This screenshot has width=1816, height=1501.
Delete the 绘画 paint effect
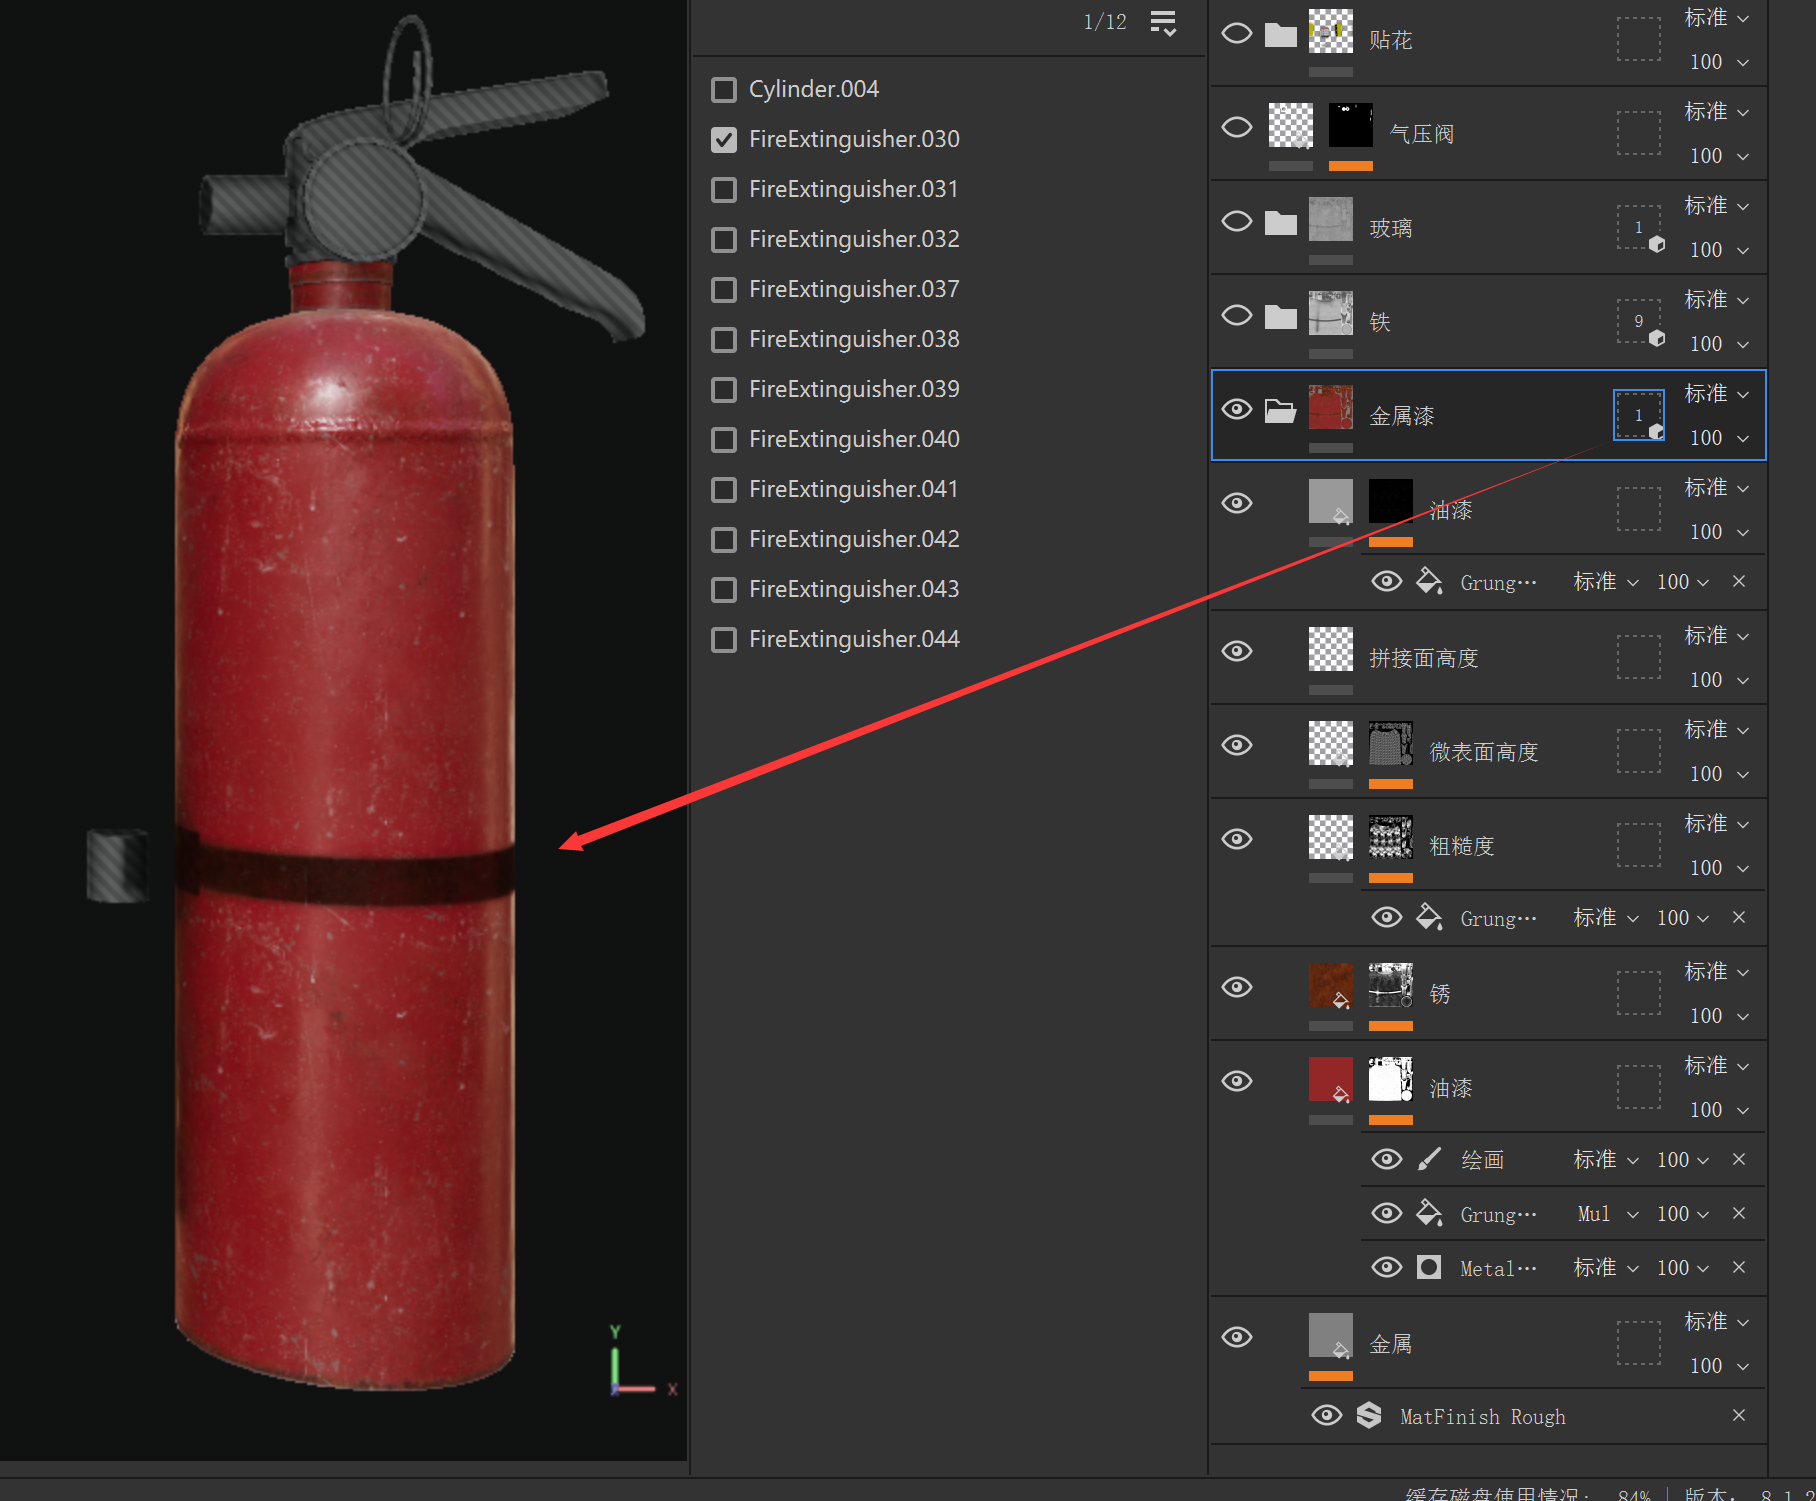1739,1159
